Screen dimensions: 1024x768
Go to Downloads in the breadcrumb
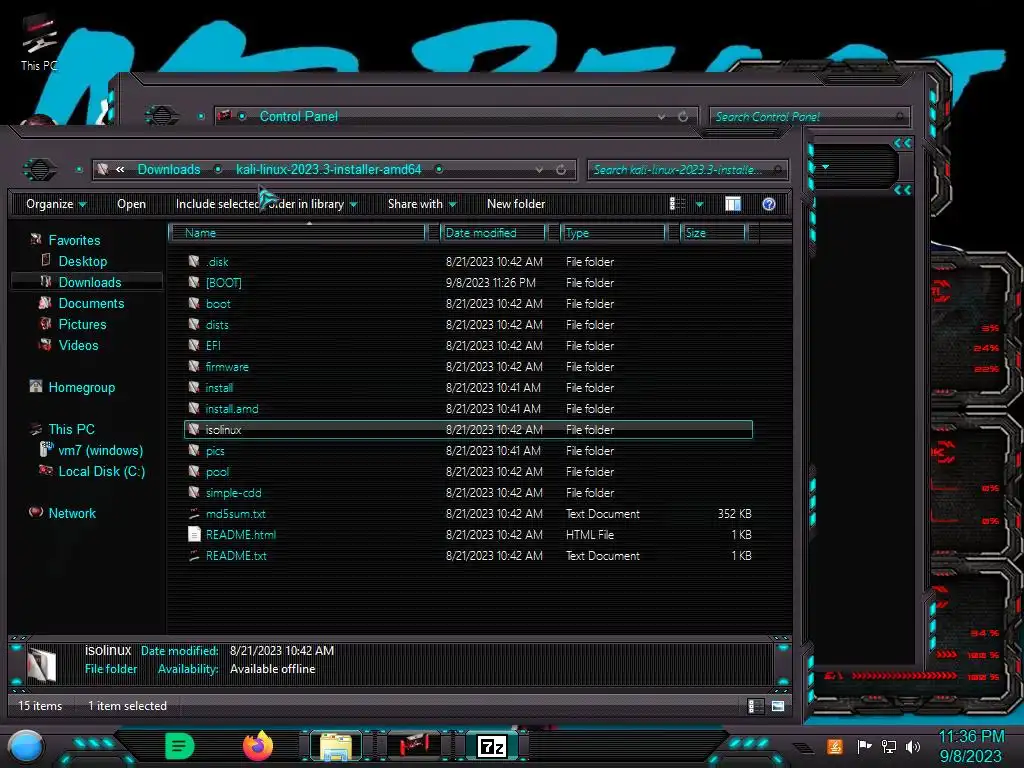coord(169,170)
